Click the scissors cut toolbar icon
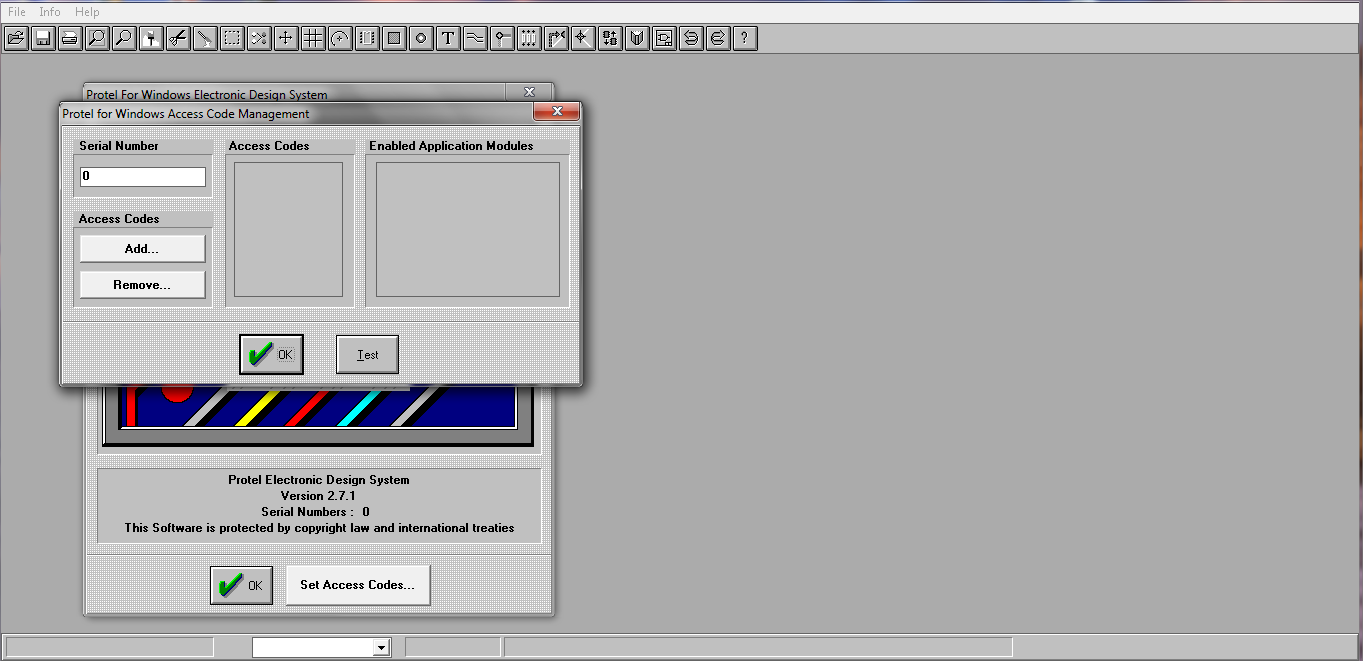 coord(177,38)
